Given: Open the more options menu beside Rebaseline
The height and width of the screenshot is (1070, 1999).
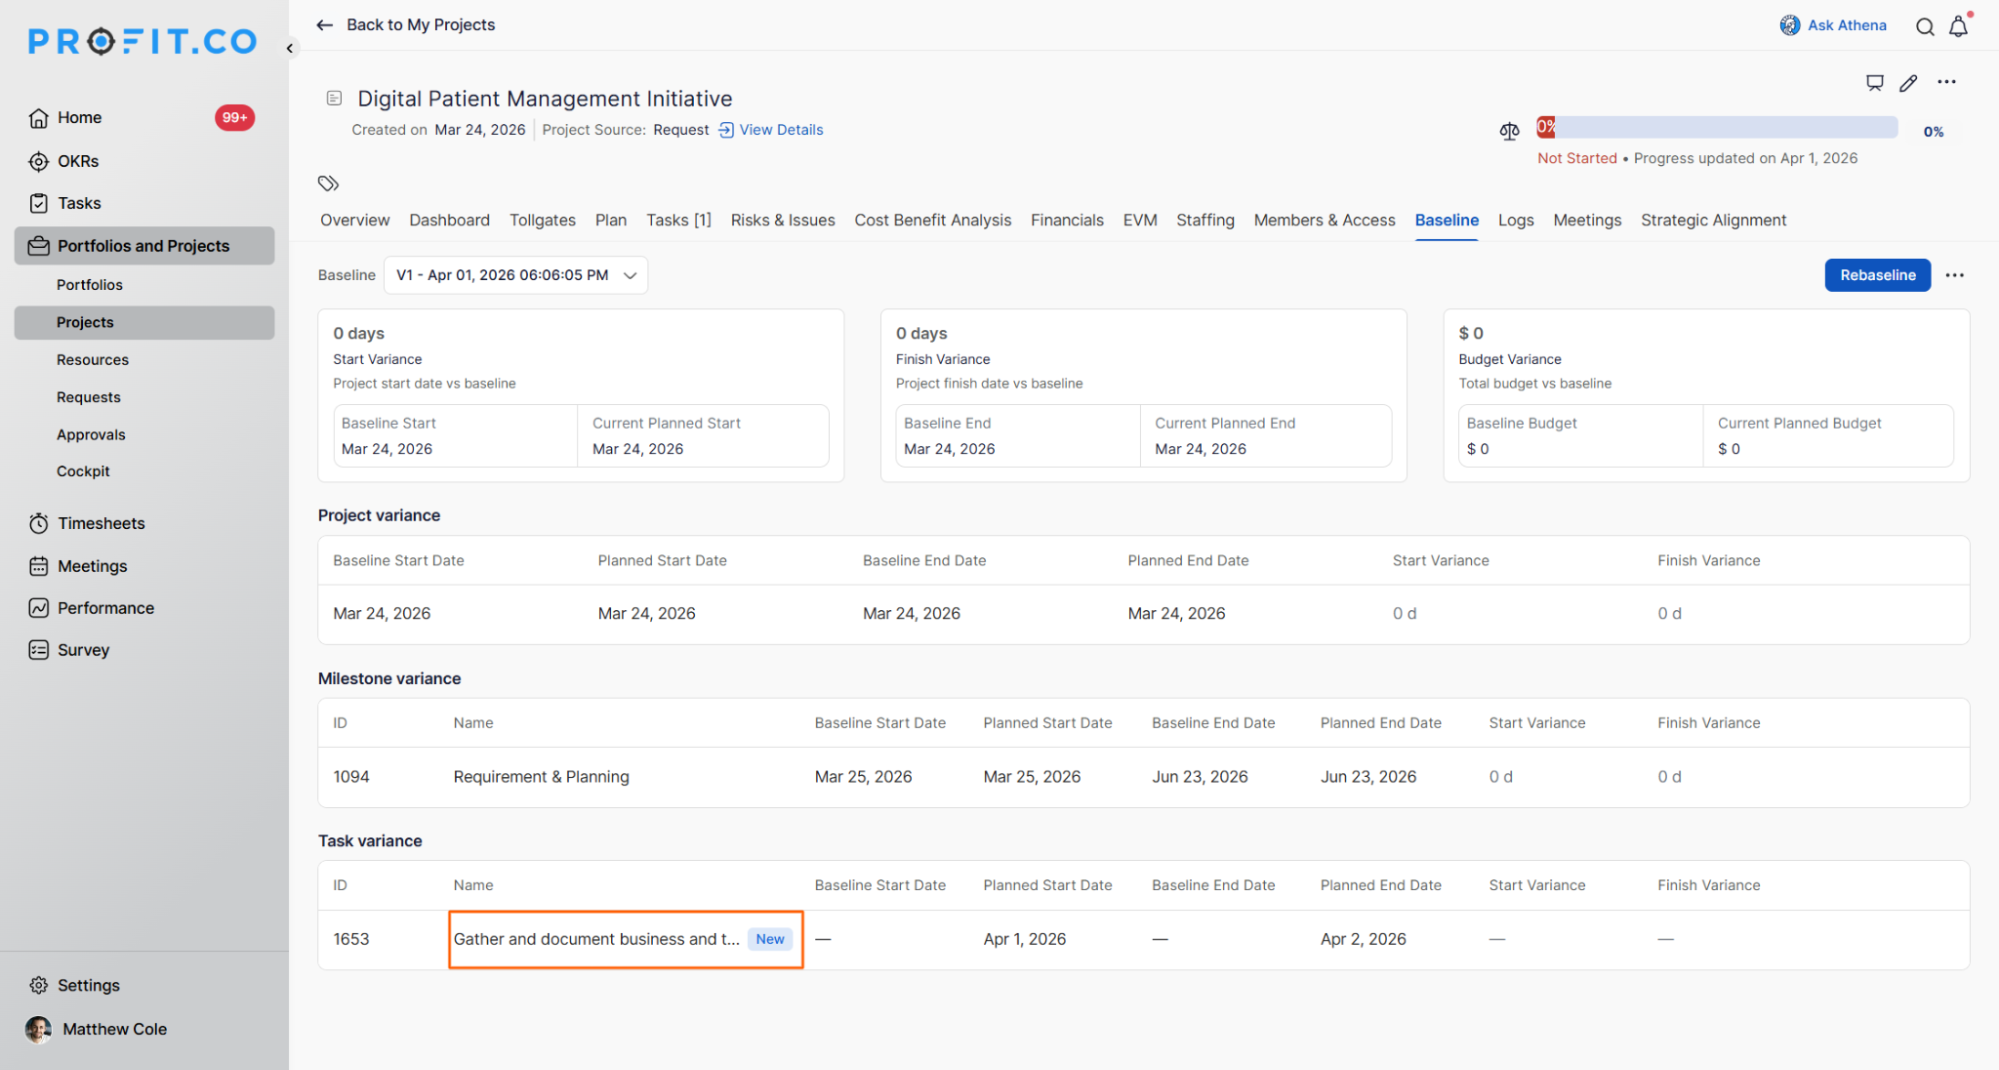Looking at the screenshot, I should pos(1954,275).
